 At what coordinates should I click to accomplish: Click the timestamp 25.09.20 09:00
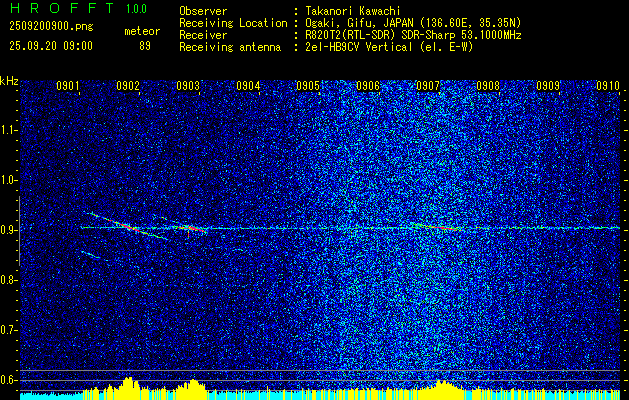pos(51,46)
